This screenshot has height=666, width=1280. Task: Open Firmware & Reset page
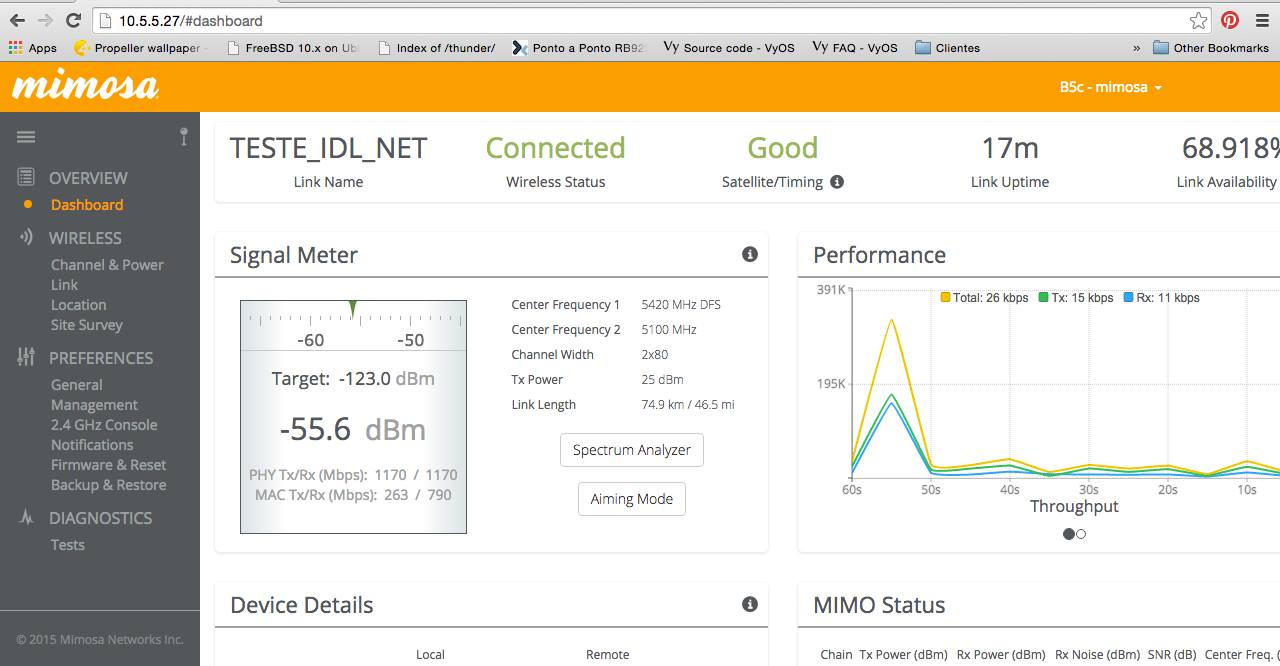tap(109, 464)
